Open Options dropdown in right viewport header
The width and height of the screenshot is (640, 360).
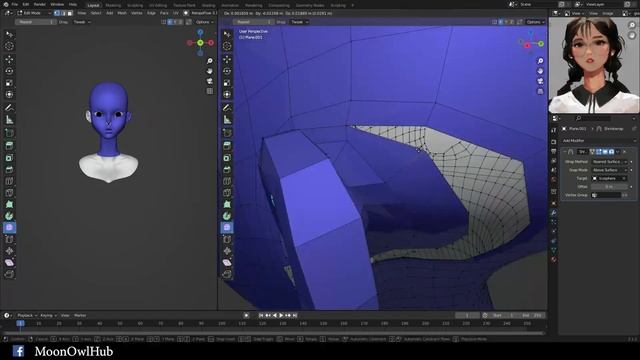536,22
